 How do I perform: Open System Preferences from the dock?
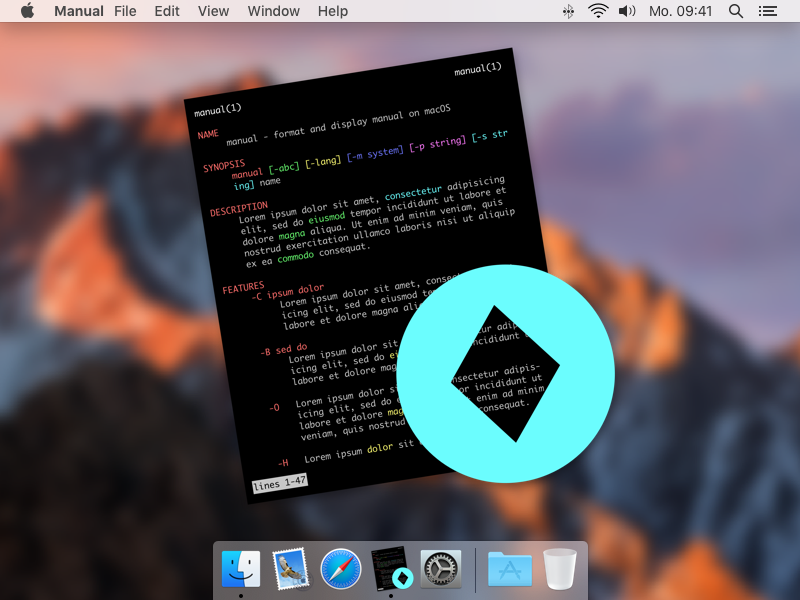point(440,568)
